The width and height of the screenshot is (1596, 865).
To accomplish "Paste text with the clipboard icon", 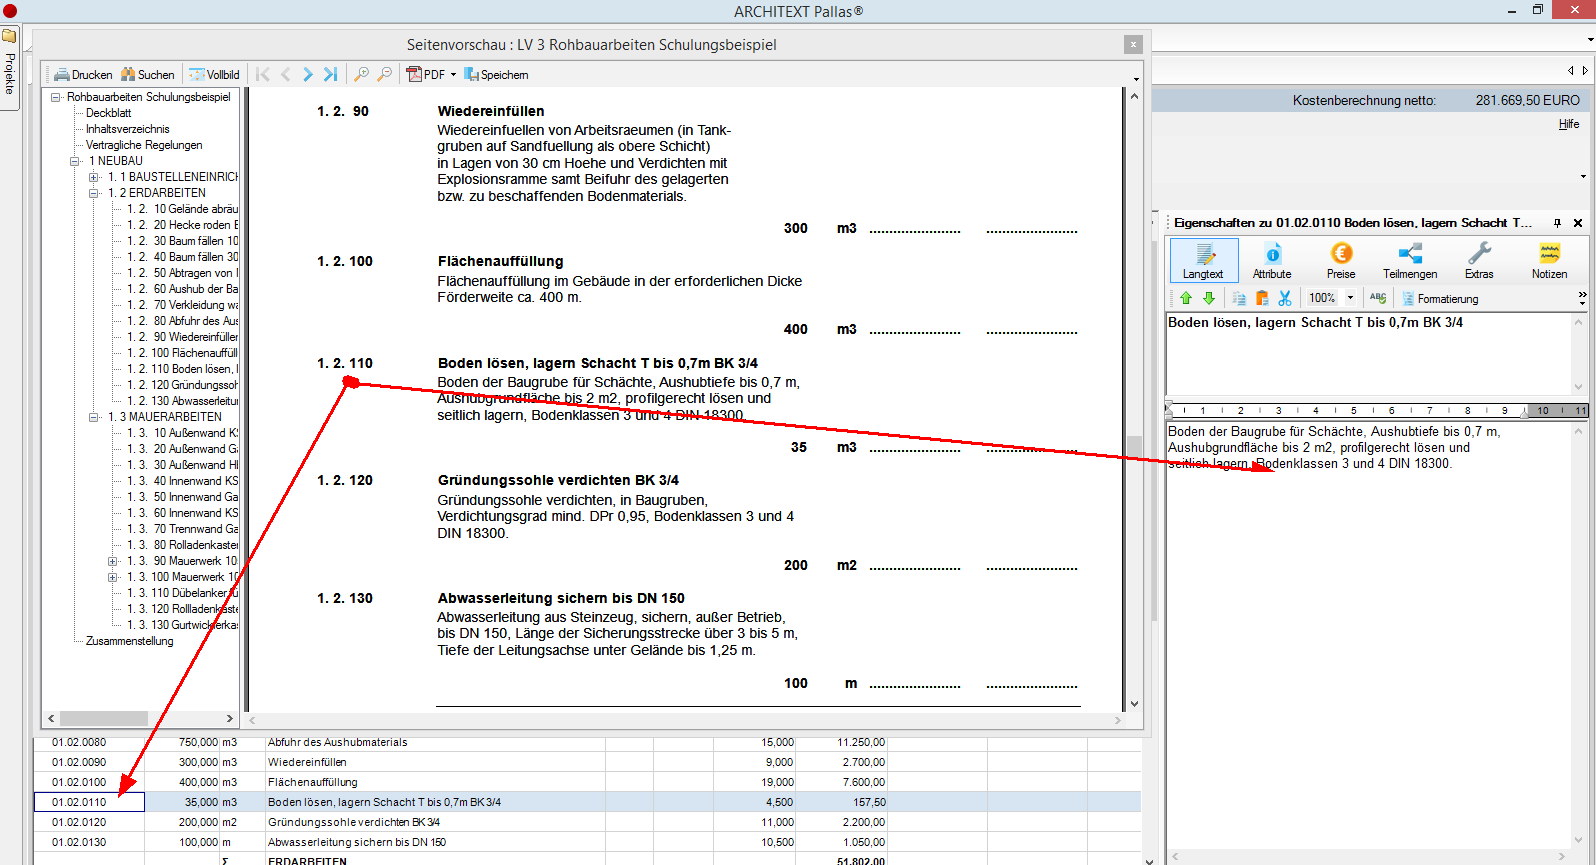I will coord(1262,298).
